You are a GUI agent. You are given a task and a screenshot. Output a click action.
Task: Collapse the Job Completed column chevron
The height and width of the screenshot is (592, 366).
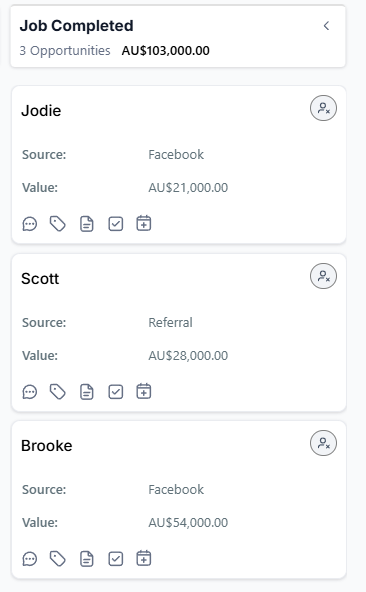point(326,26)
